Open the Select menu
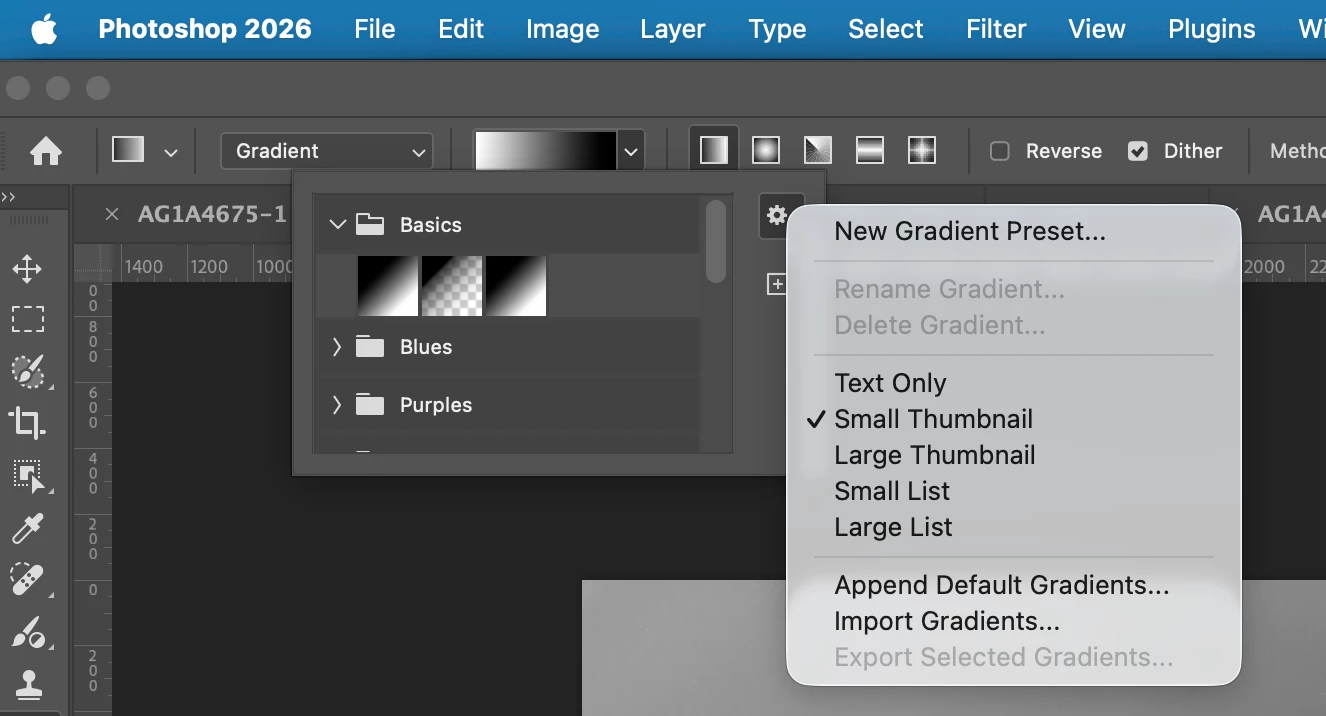Image resolution: width=1326 pixels, height=716 pixels. [x=886, y=29]
